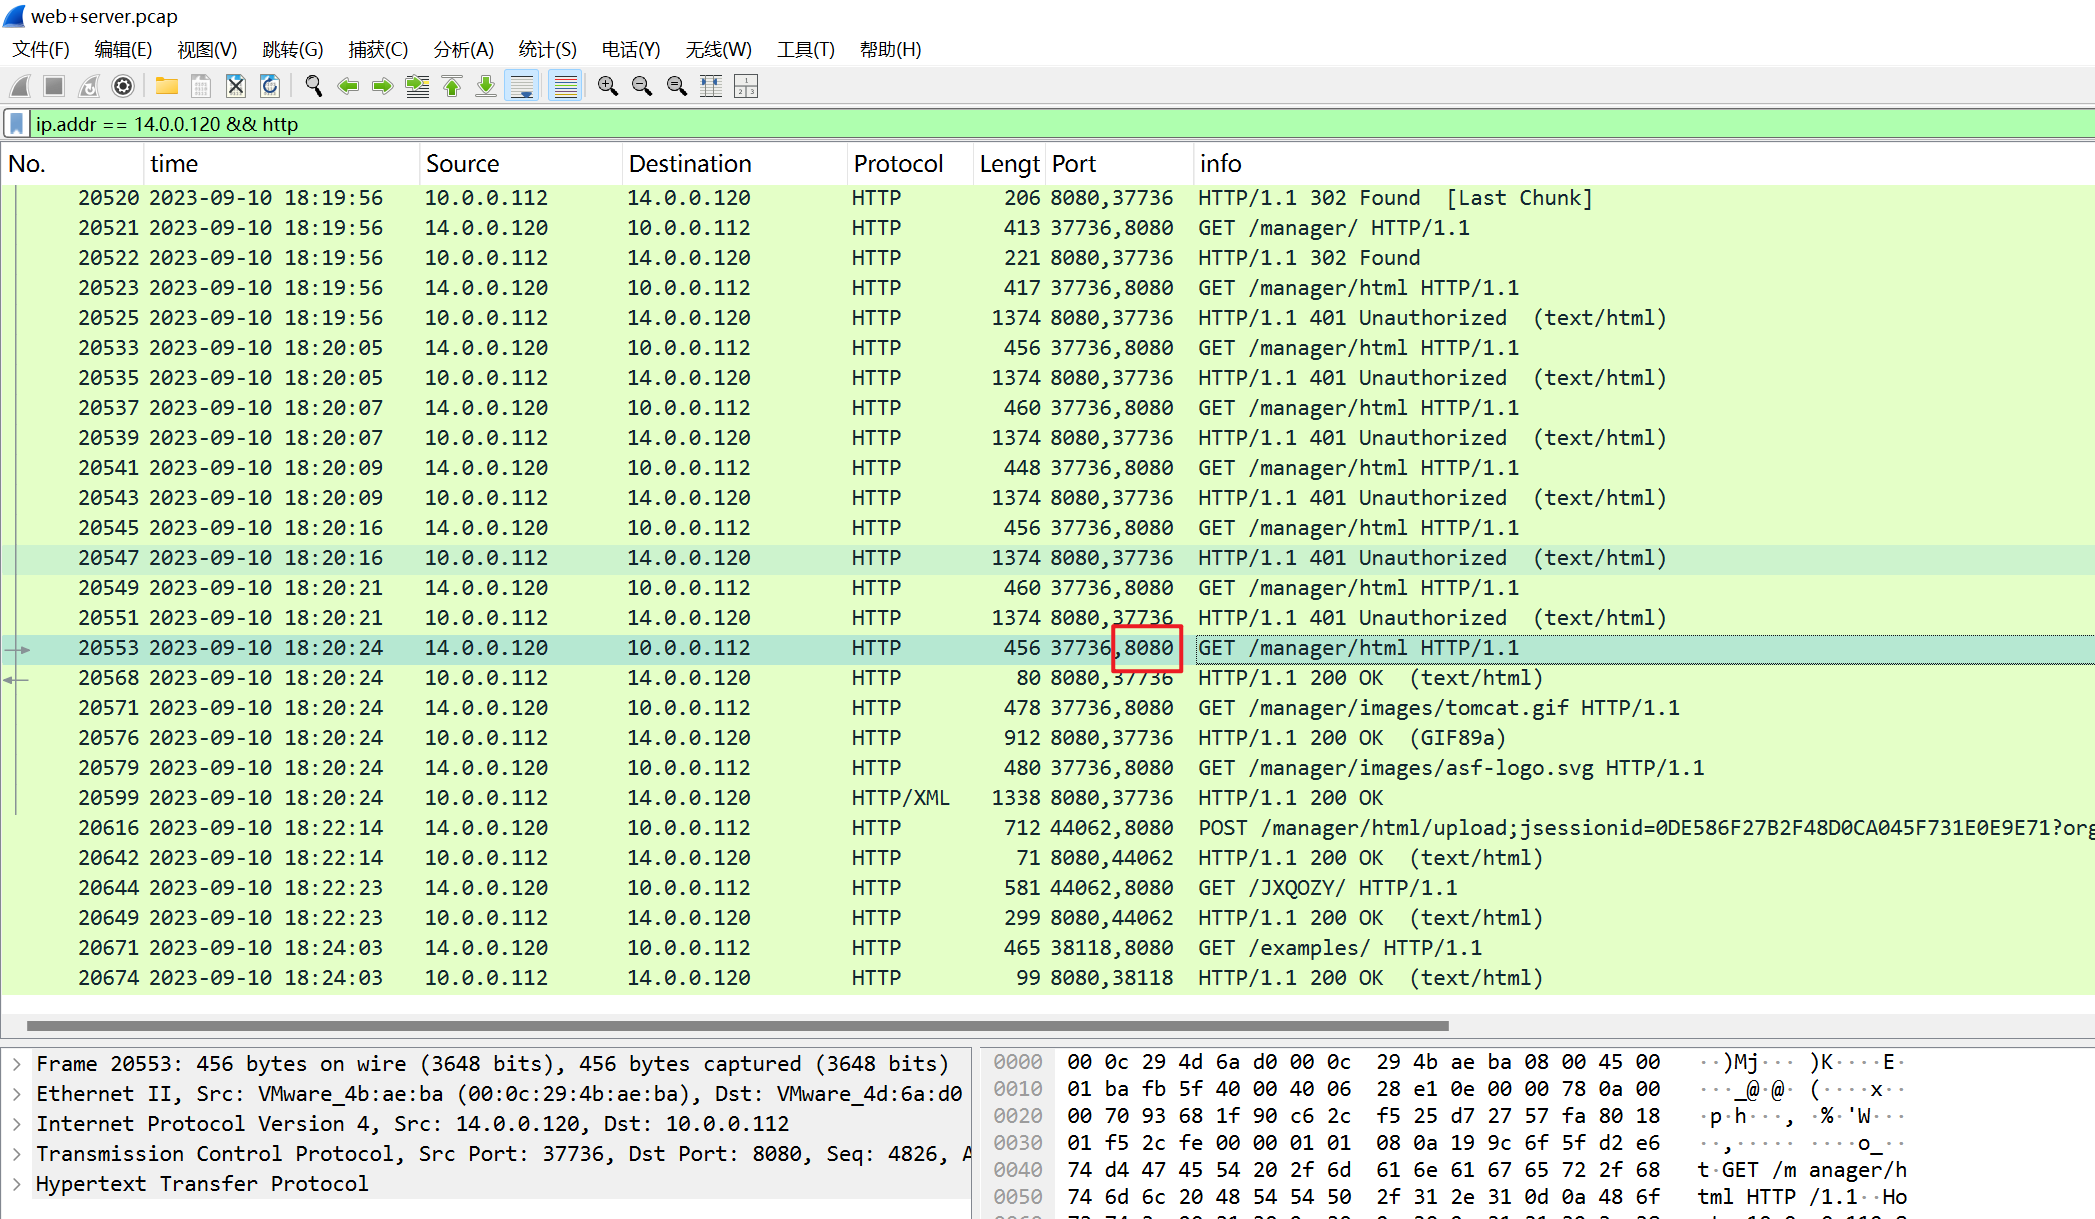Expand the Frame 20553 tree node

pyautogui.click(x=17, y=1064)
